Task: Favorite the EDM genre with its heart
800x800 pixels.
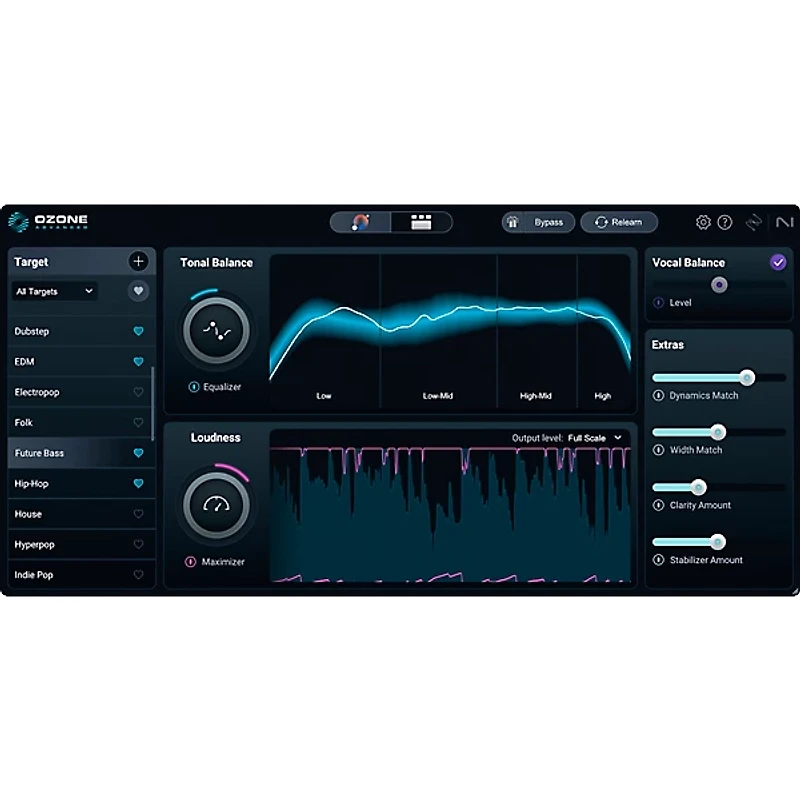Action: (137, 362)
